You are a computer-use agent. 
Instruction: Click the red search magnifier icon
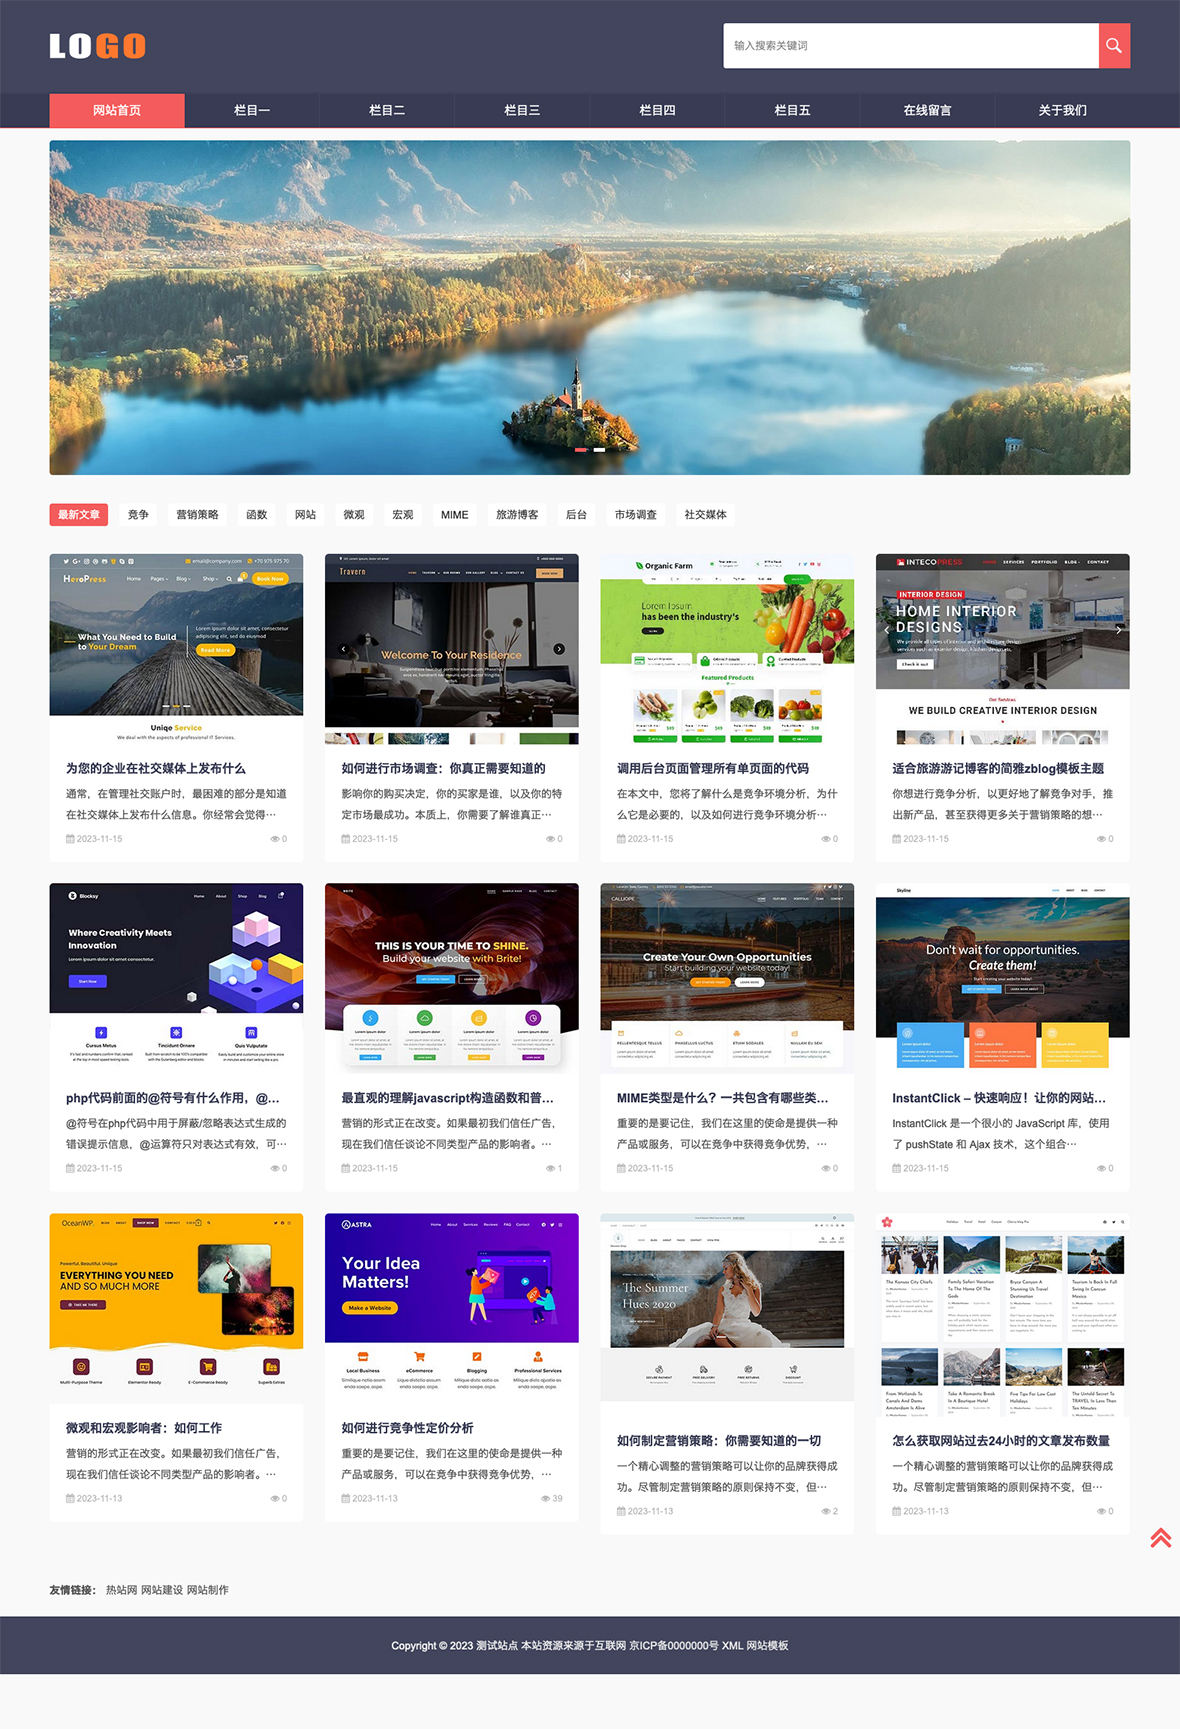point(1114,46)
